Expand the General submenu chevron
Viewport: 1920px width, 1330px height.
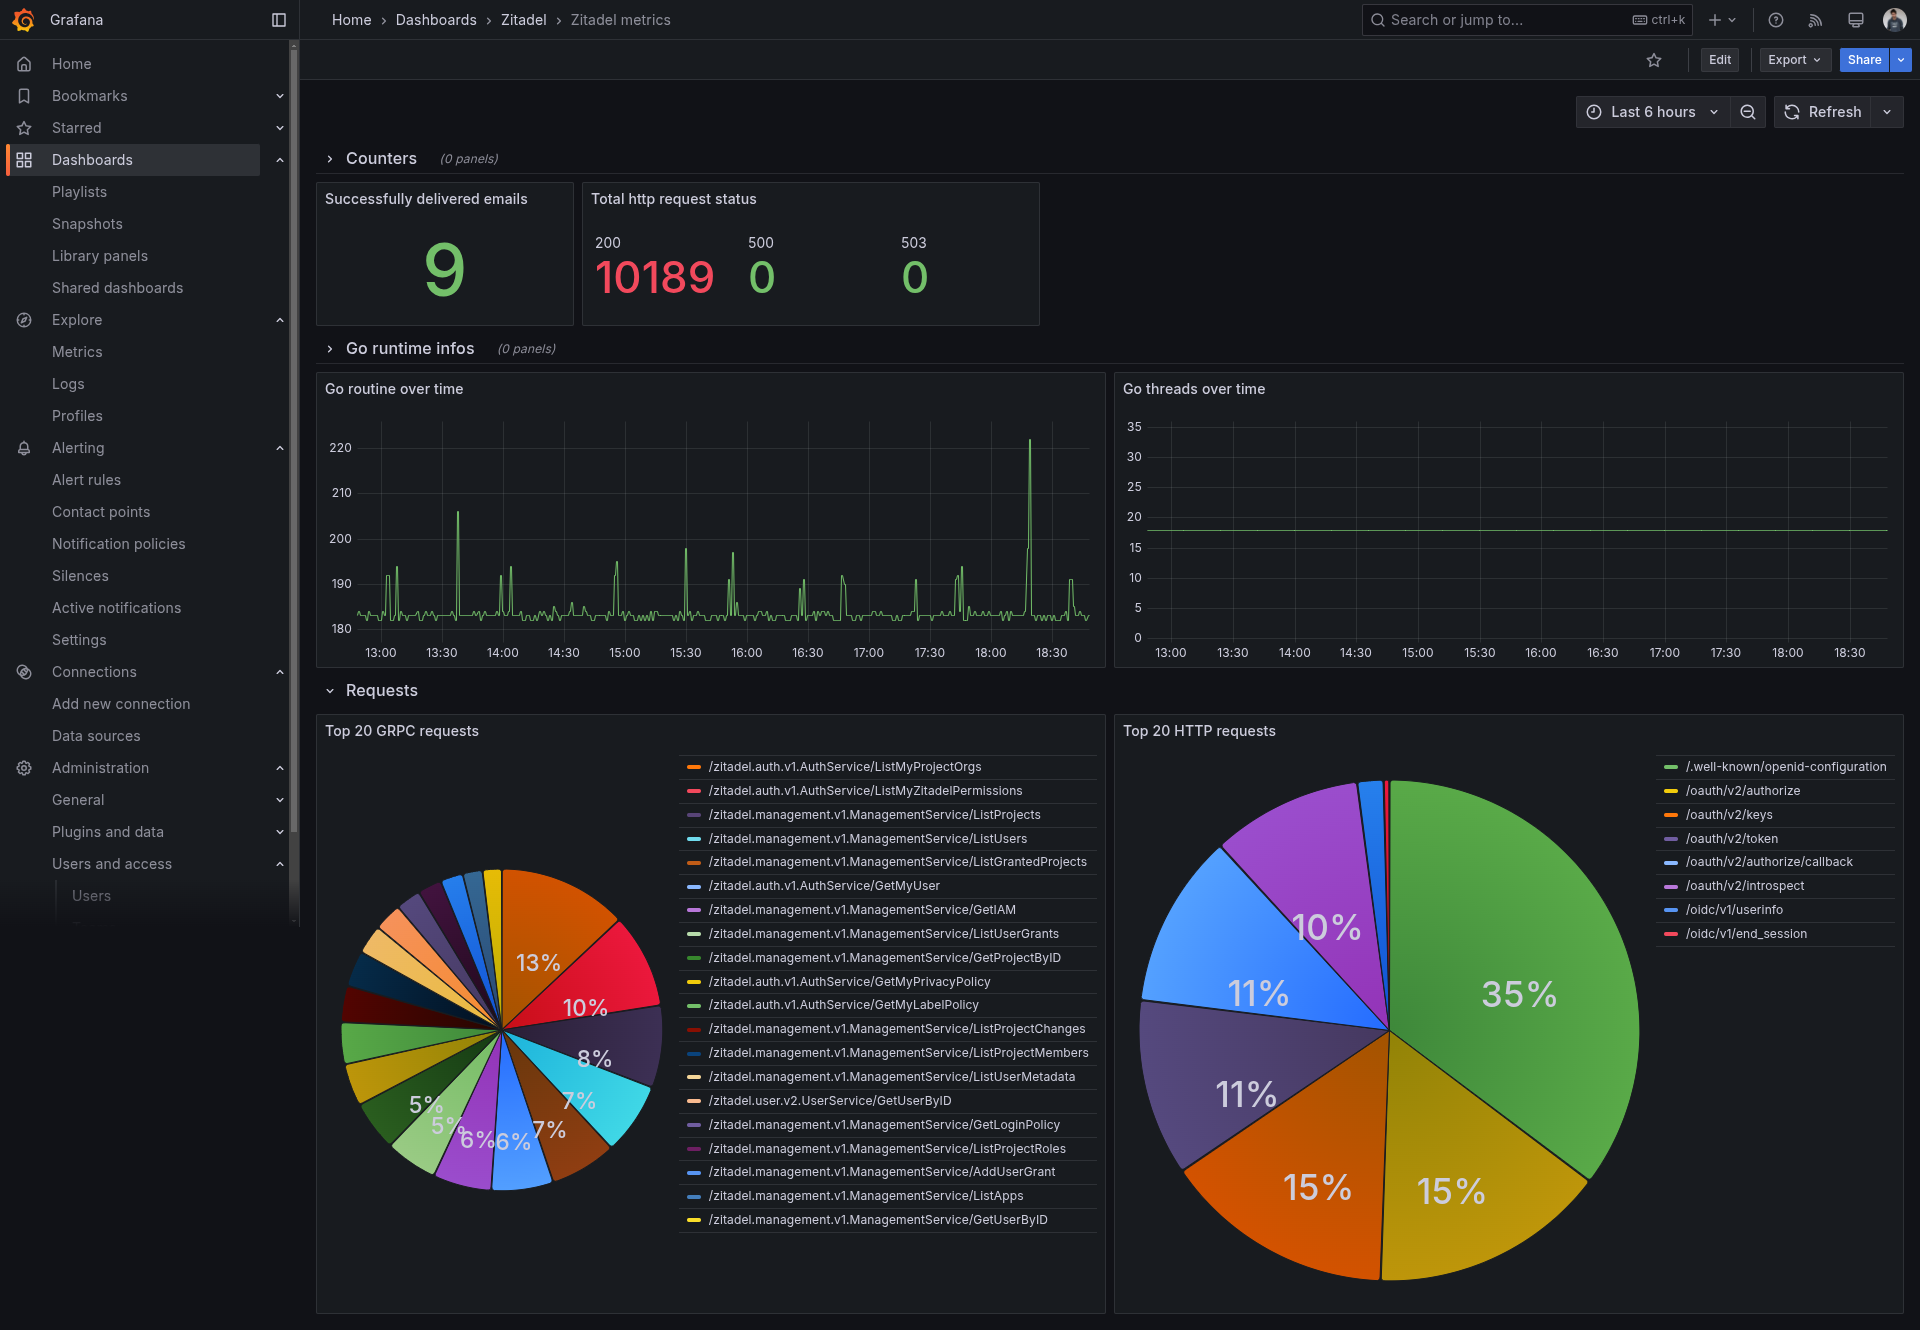[x=280, y=800]
